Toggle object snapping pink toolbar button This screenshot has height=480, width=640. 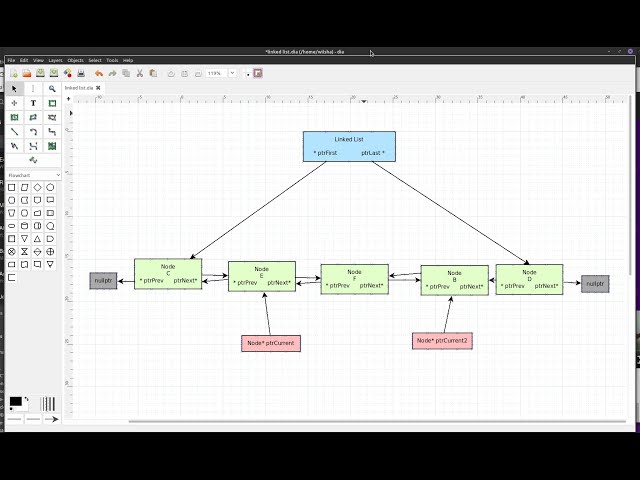coord(258,73)
